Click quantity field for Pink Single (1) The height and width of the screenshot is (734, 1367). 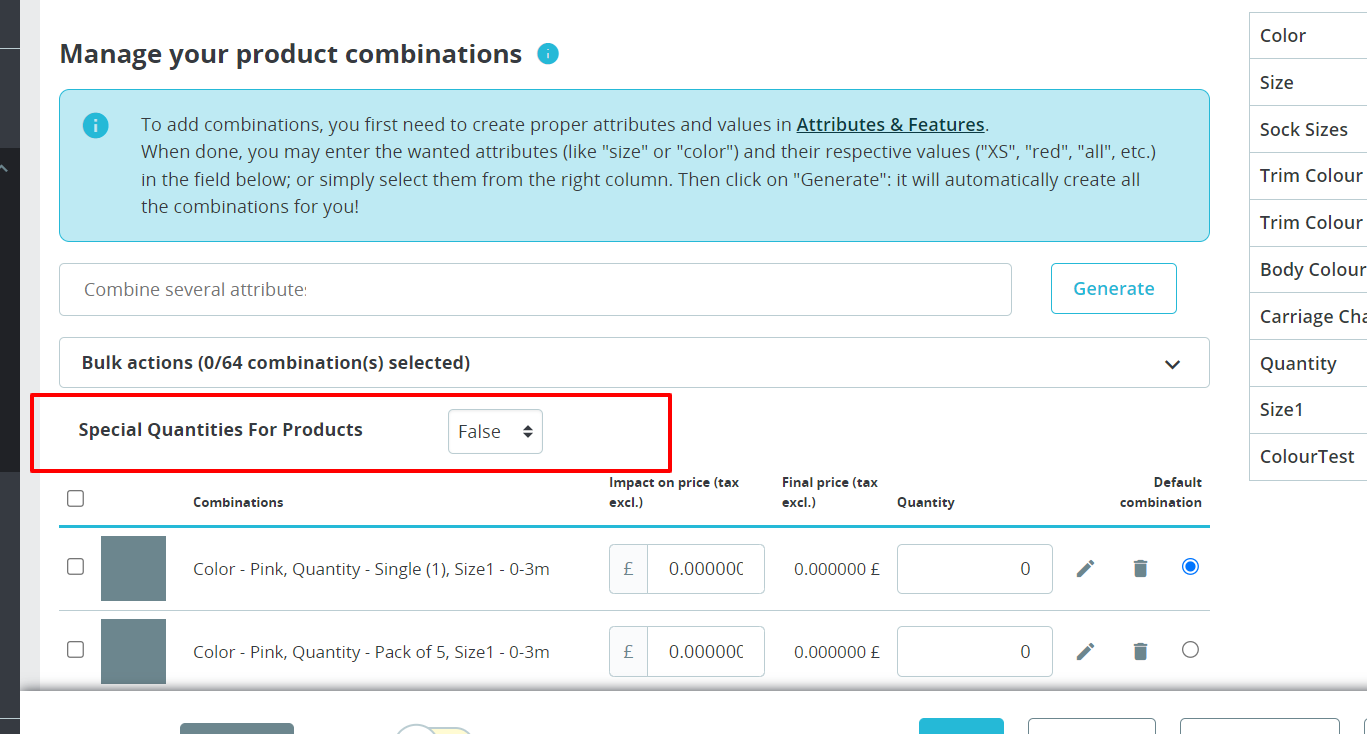(974, 569)
